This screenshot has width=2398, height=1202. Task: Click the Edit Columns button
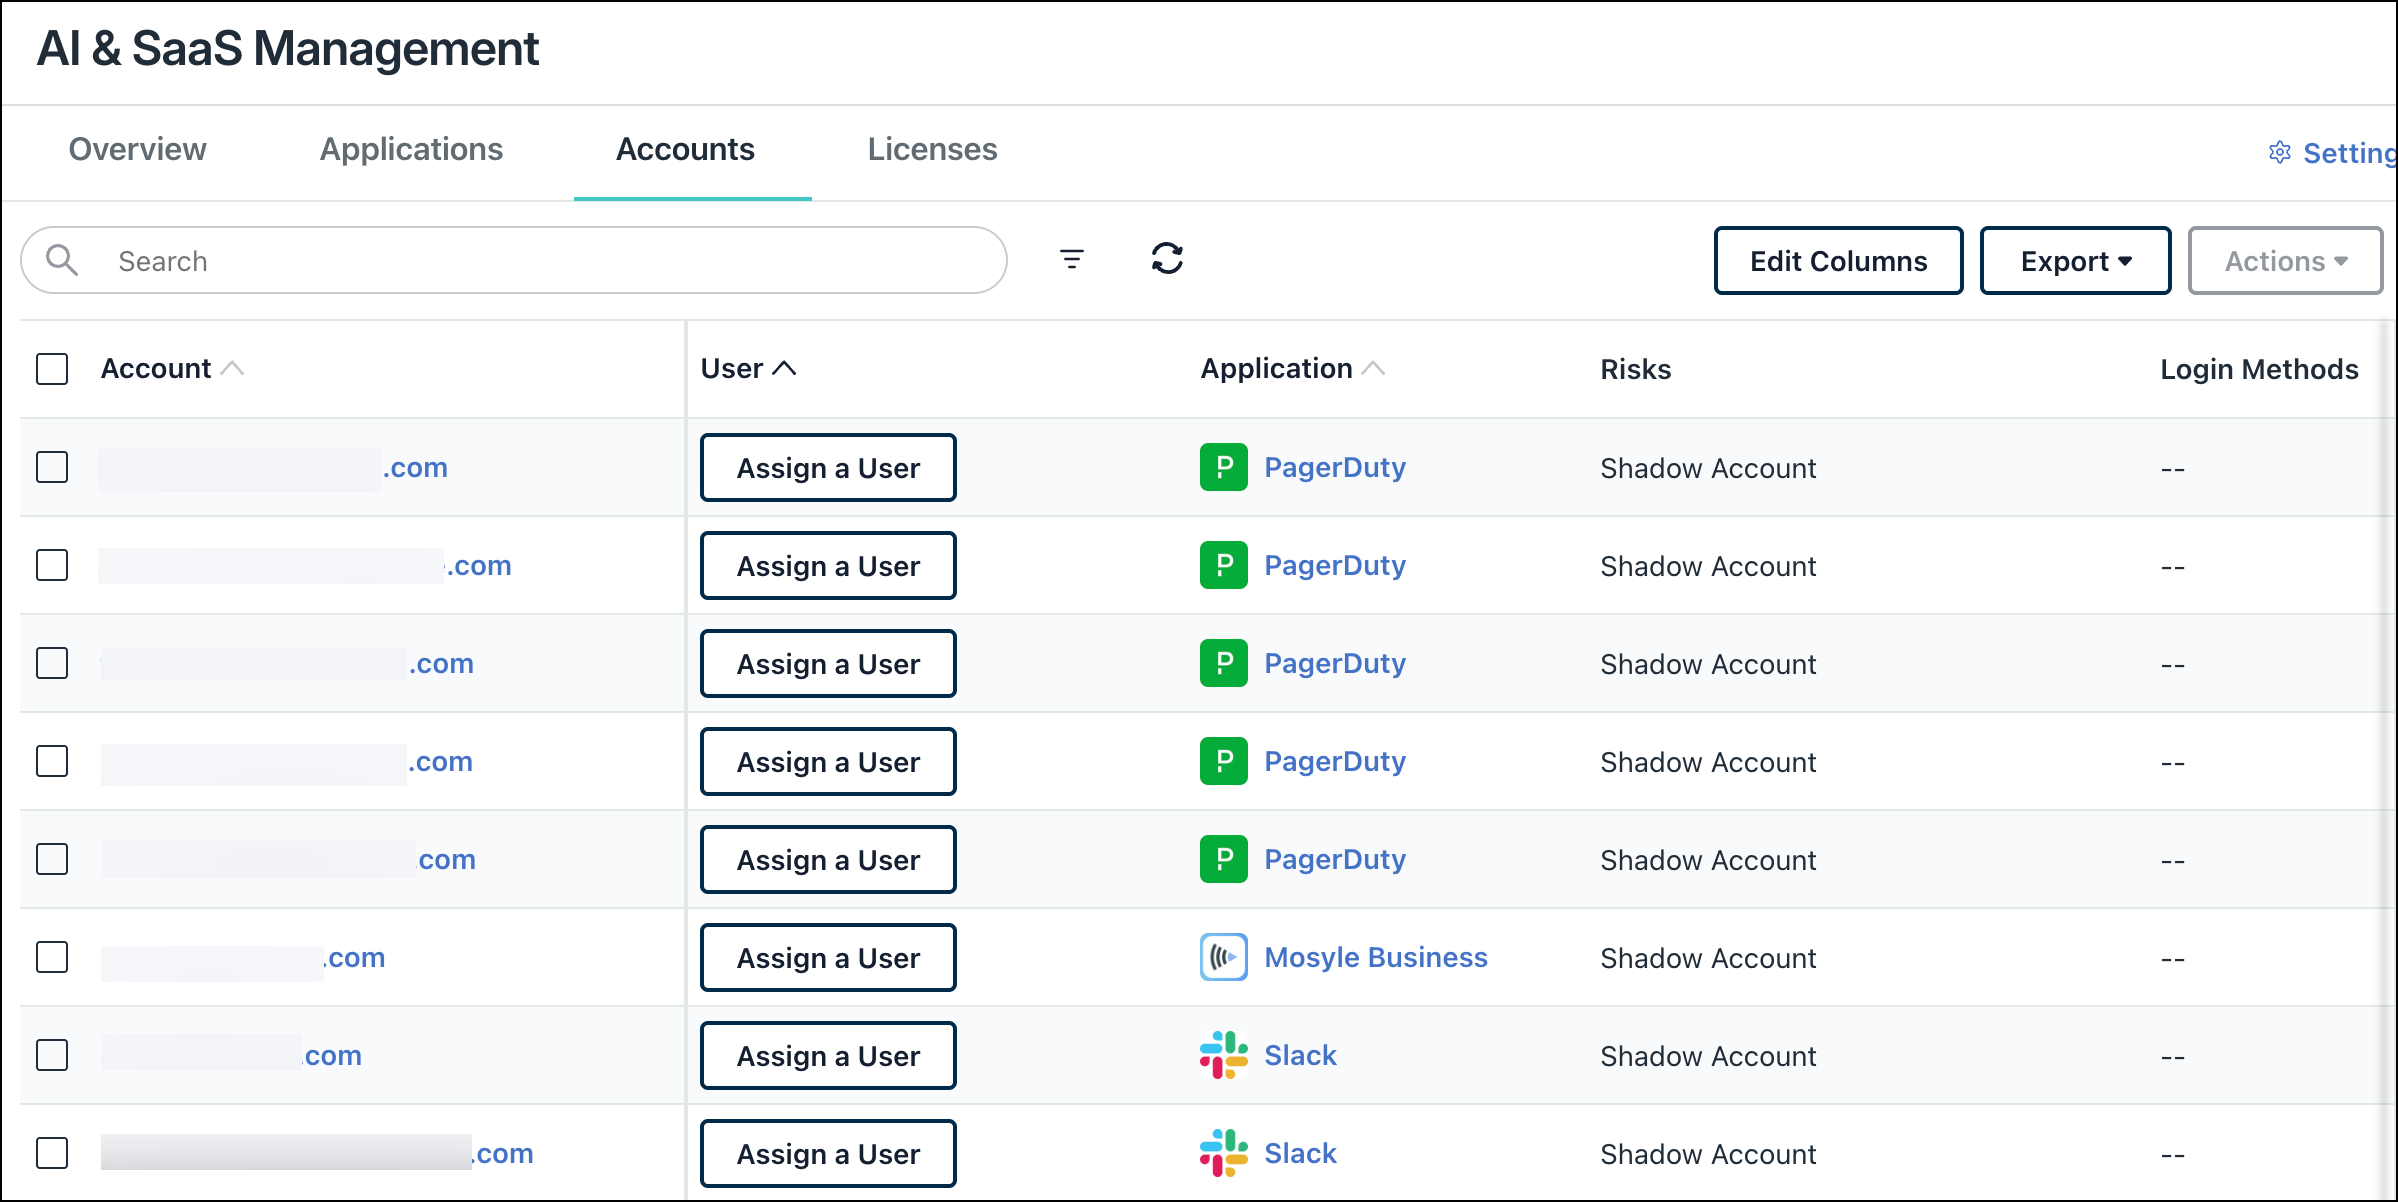tap(1838, 260)
